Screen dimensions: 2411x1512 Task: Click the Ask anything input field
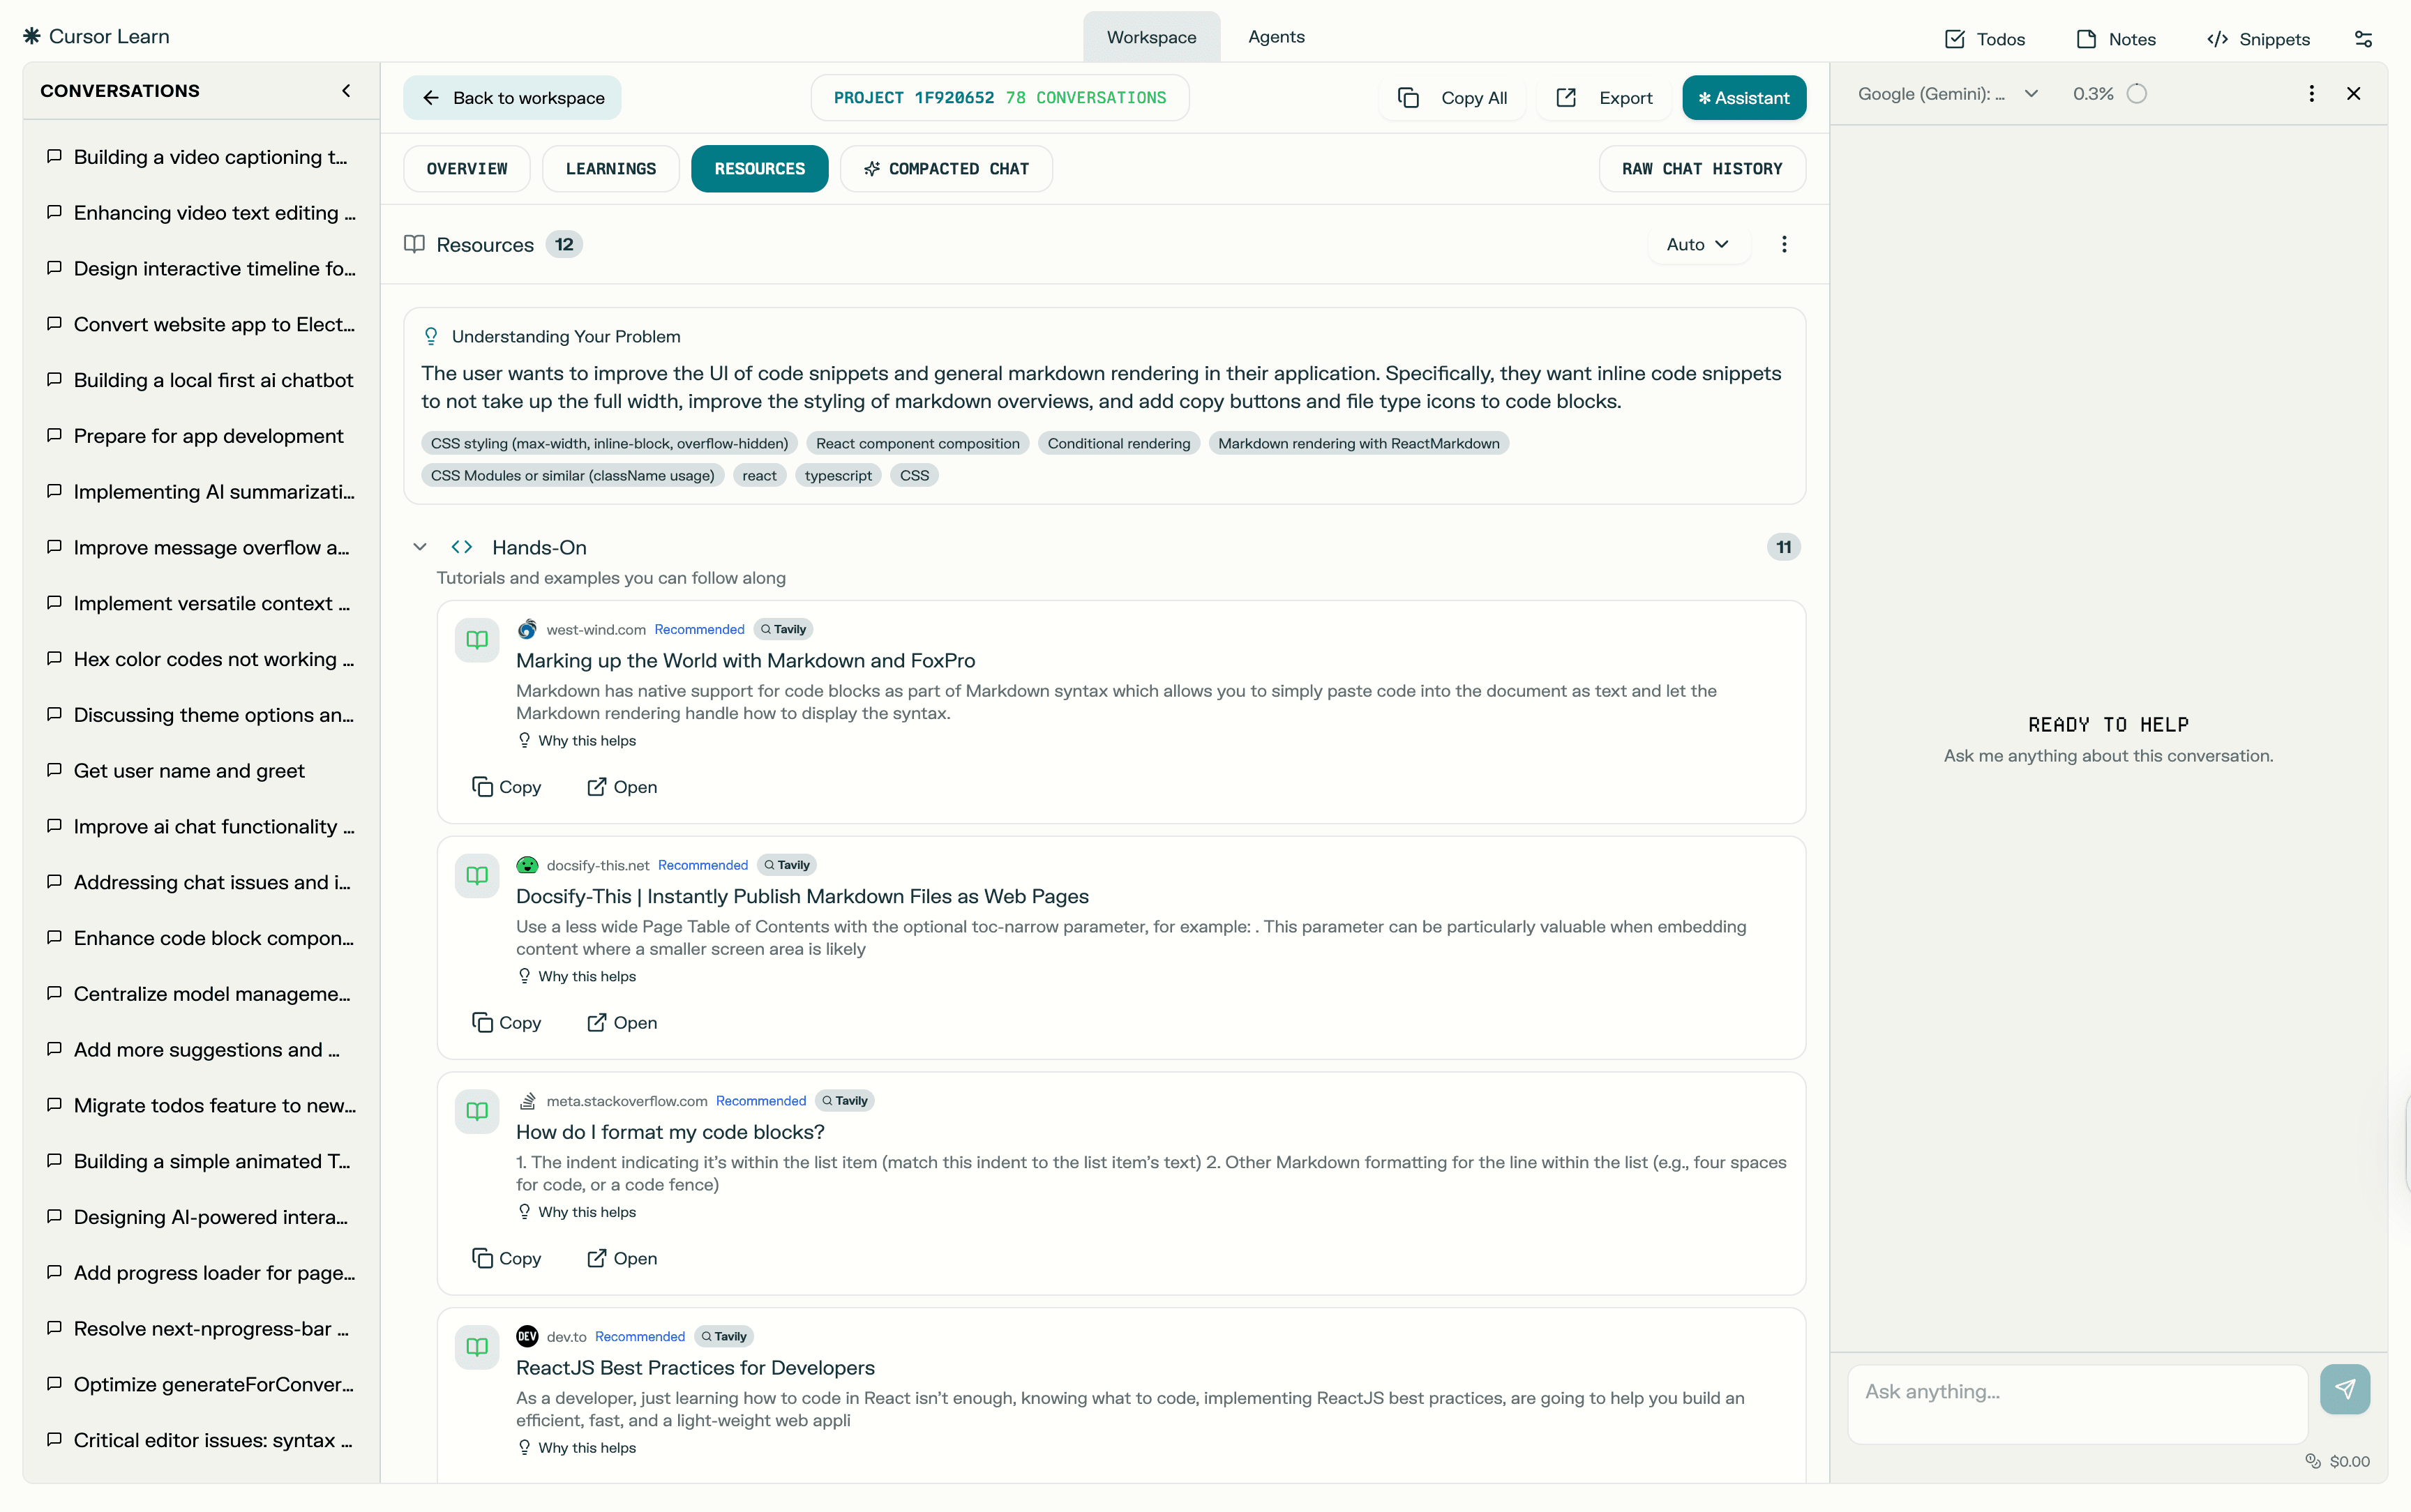pyautogui.click(x=2076, y=1402)
